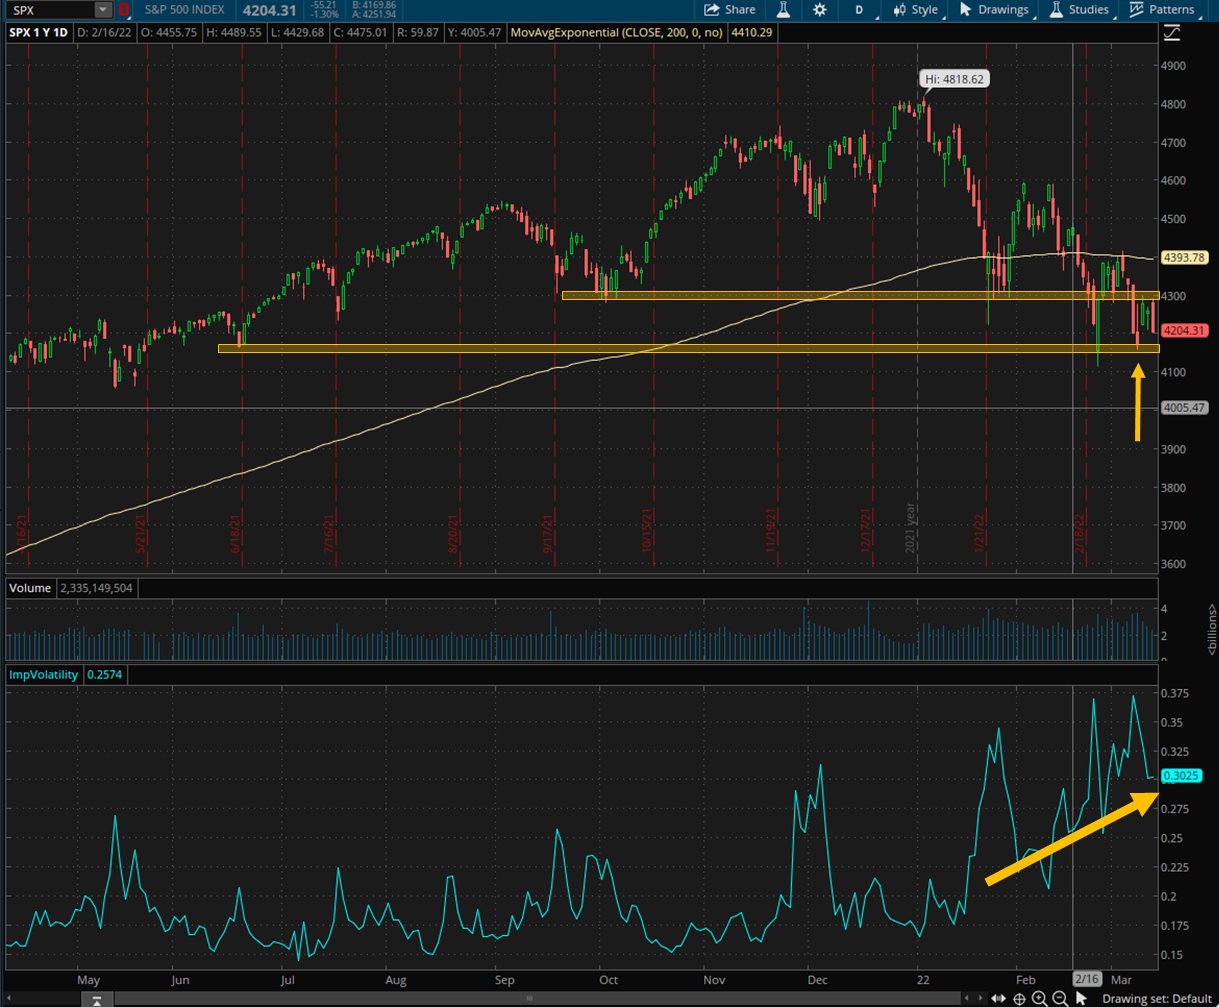Collapse the Volume subgraph panel
Screen dimensions: 1219x1007
click(30, 588)
